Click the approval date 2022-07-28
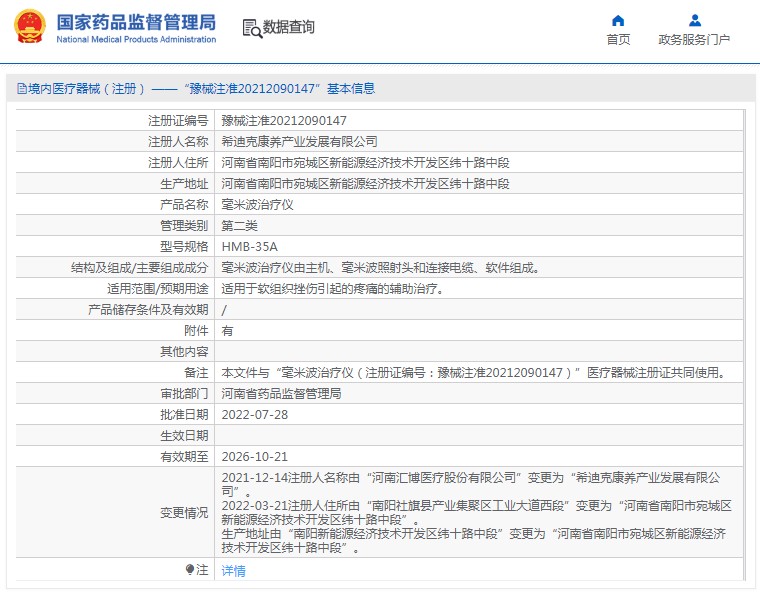This screenshot has width=760, height=598. coord(254,414)
